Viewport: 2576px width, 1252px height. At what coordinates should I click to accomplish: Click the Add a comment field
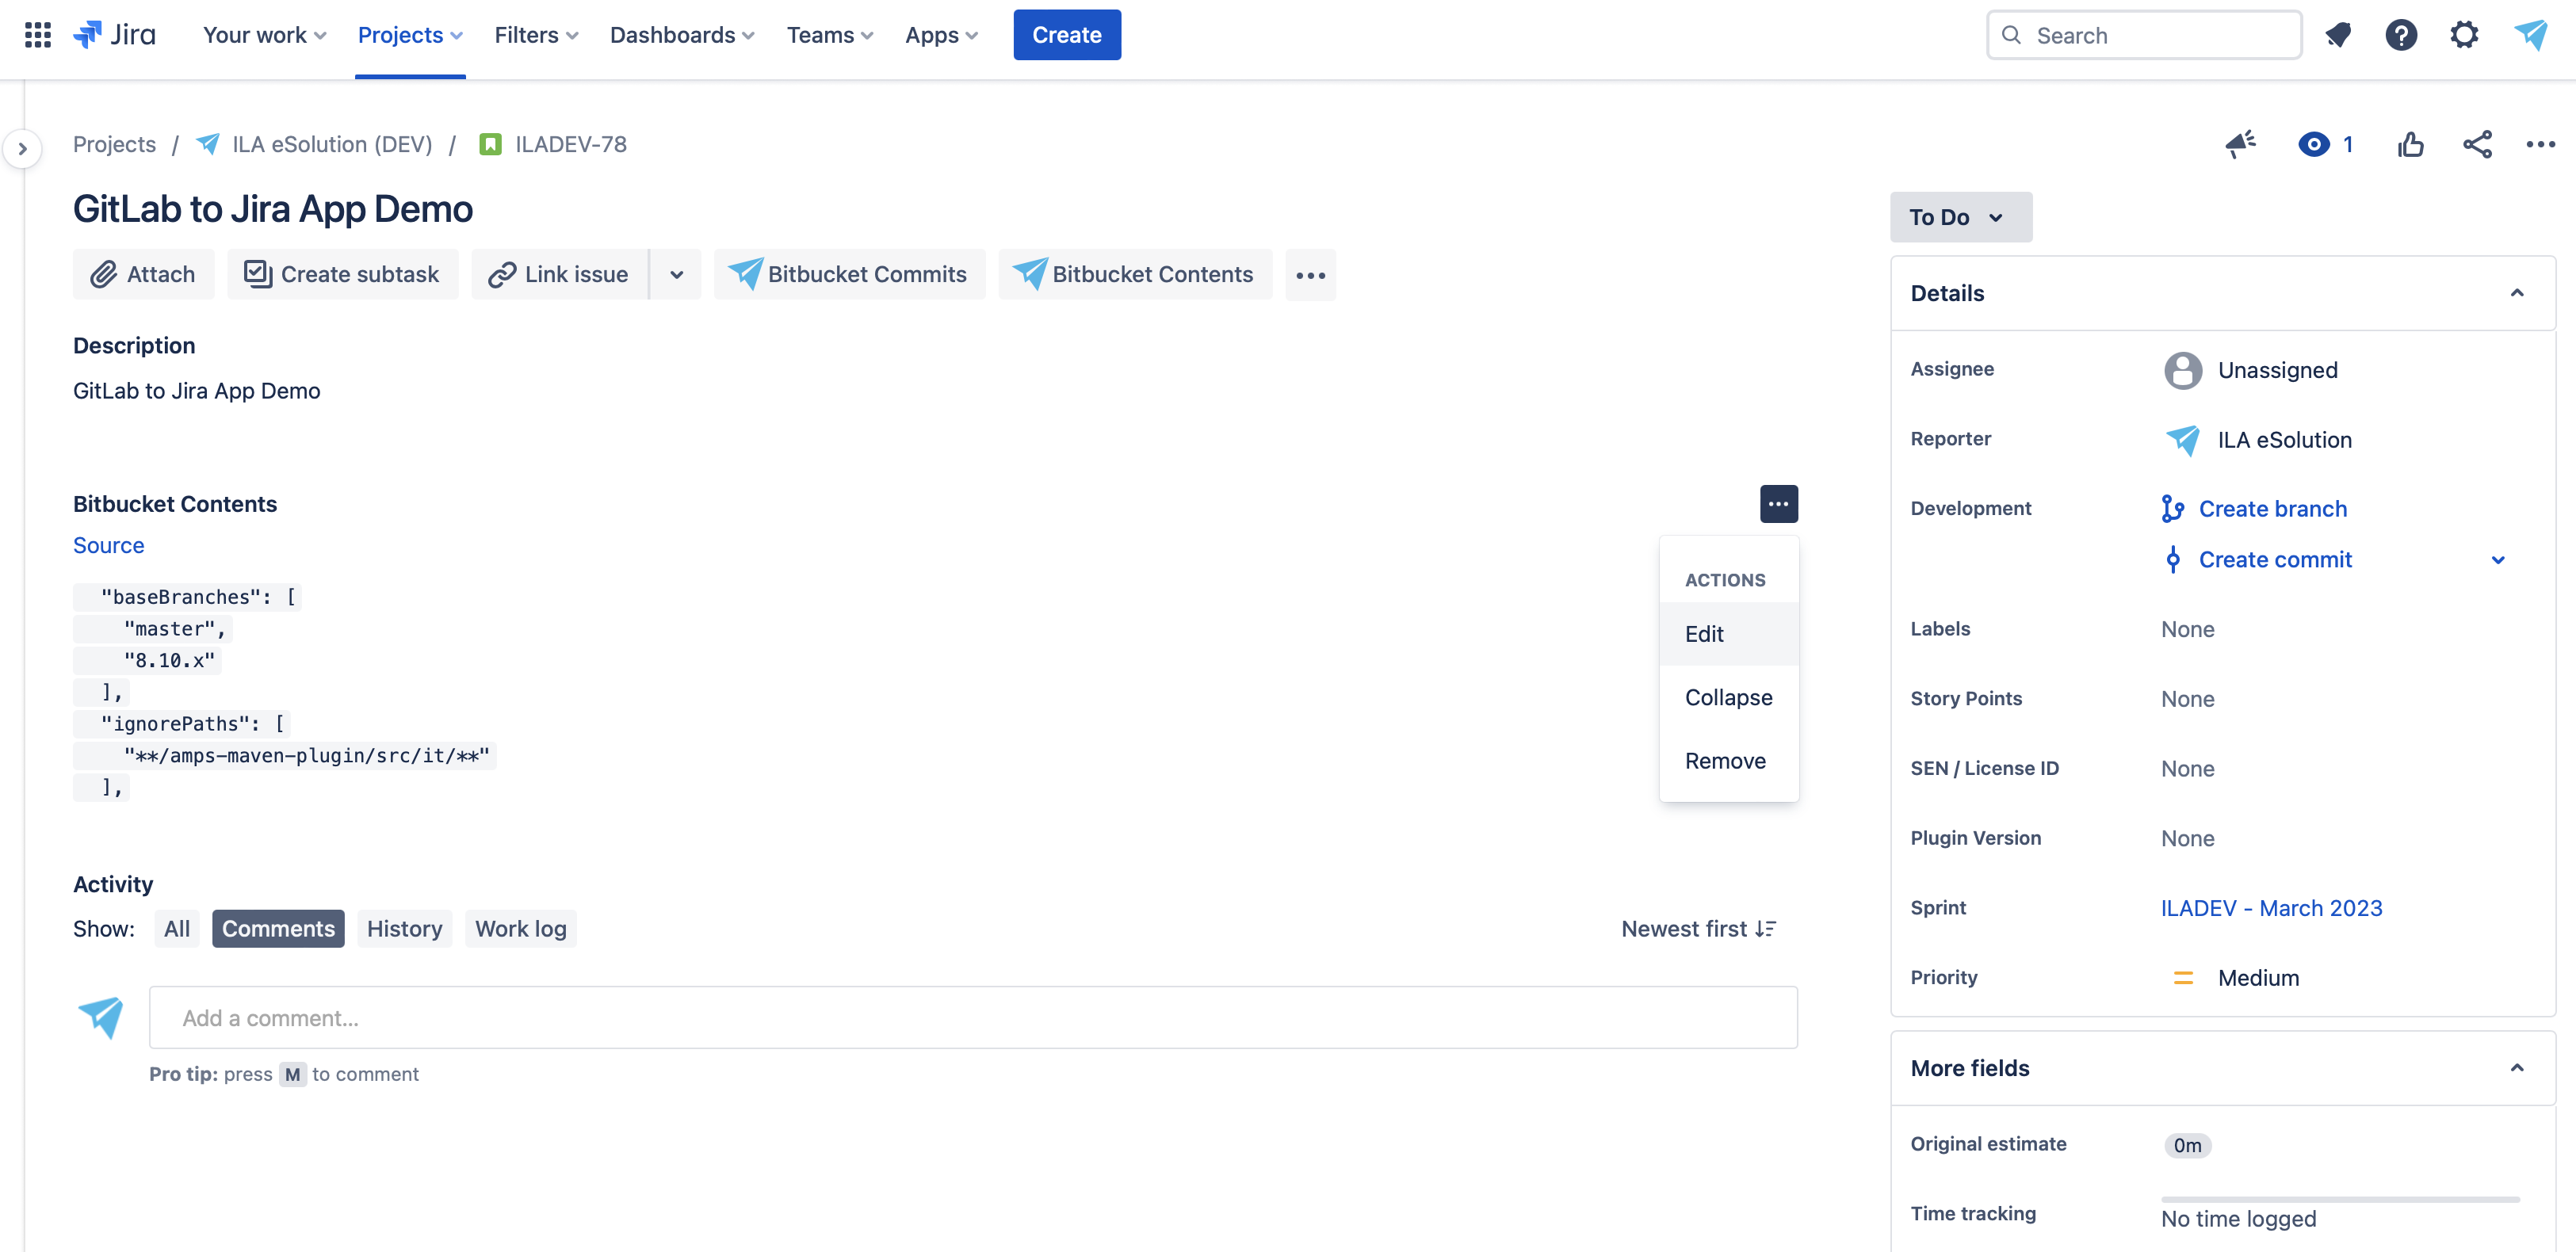tap(973, 1018)
